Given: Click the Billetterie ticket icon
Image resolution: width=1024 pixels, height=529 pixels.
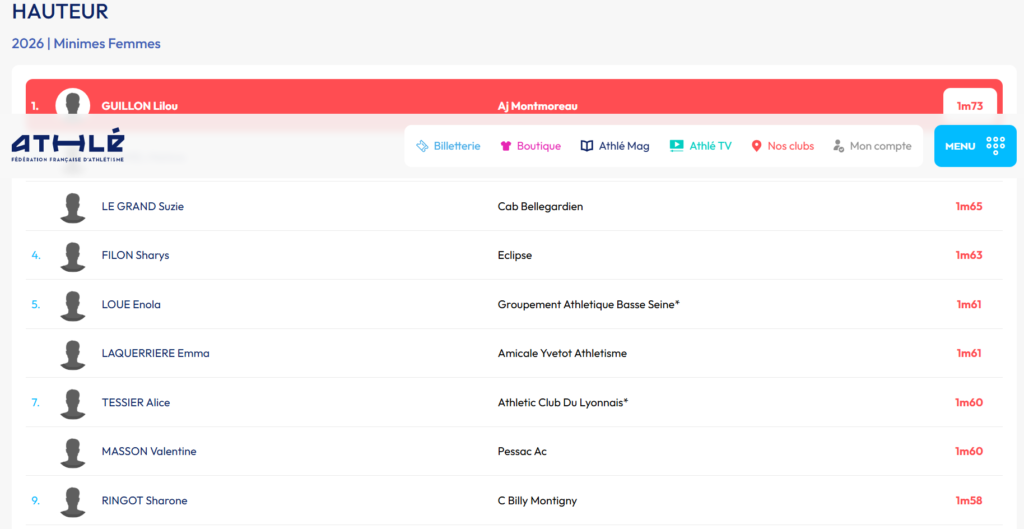Looking at the screenshot, I should point(422,146).
